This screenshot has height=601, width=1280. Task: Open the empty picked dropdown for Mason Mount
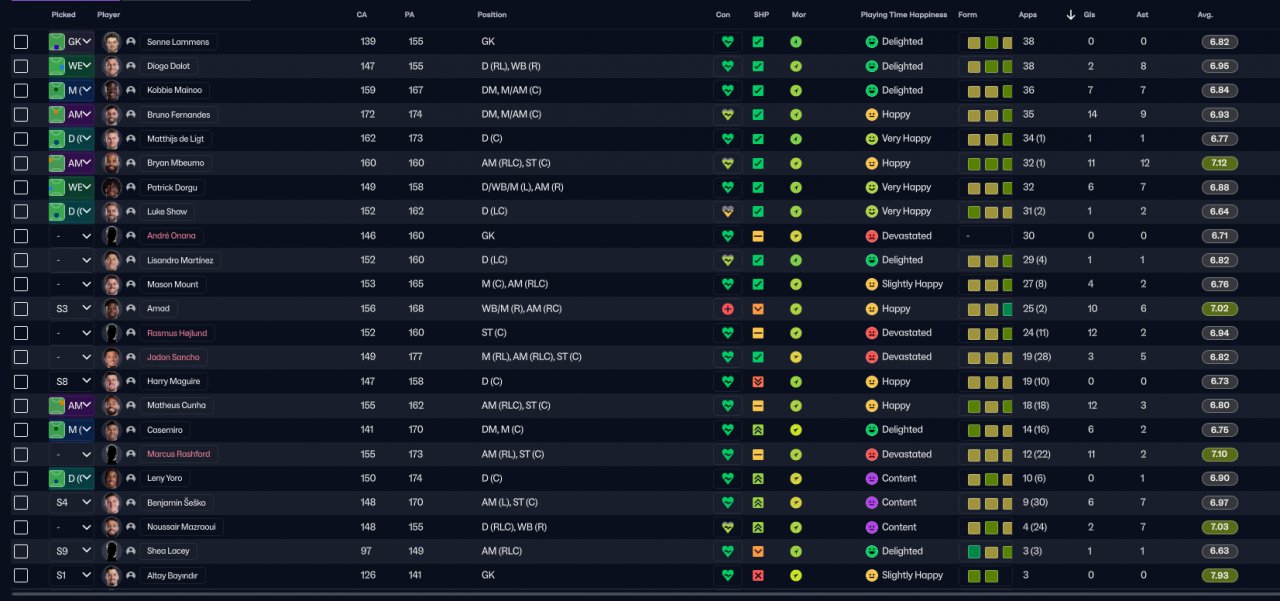tap(71, 284)
